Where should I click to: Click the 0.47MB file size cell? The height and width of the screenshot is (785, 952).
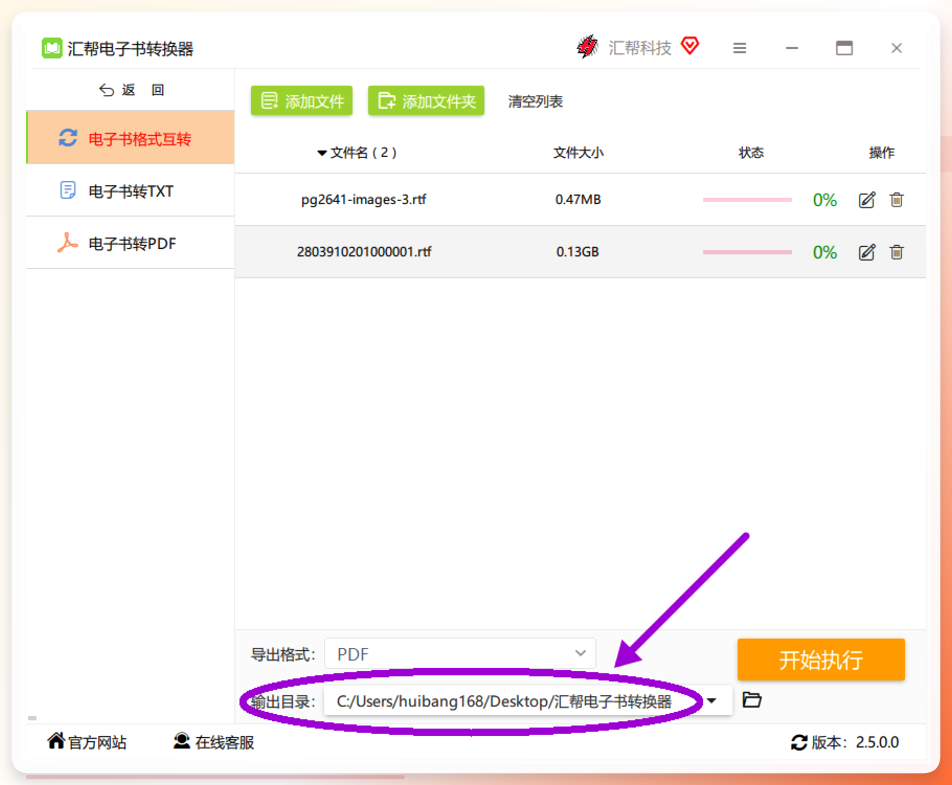pos(578,199)
